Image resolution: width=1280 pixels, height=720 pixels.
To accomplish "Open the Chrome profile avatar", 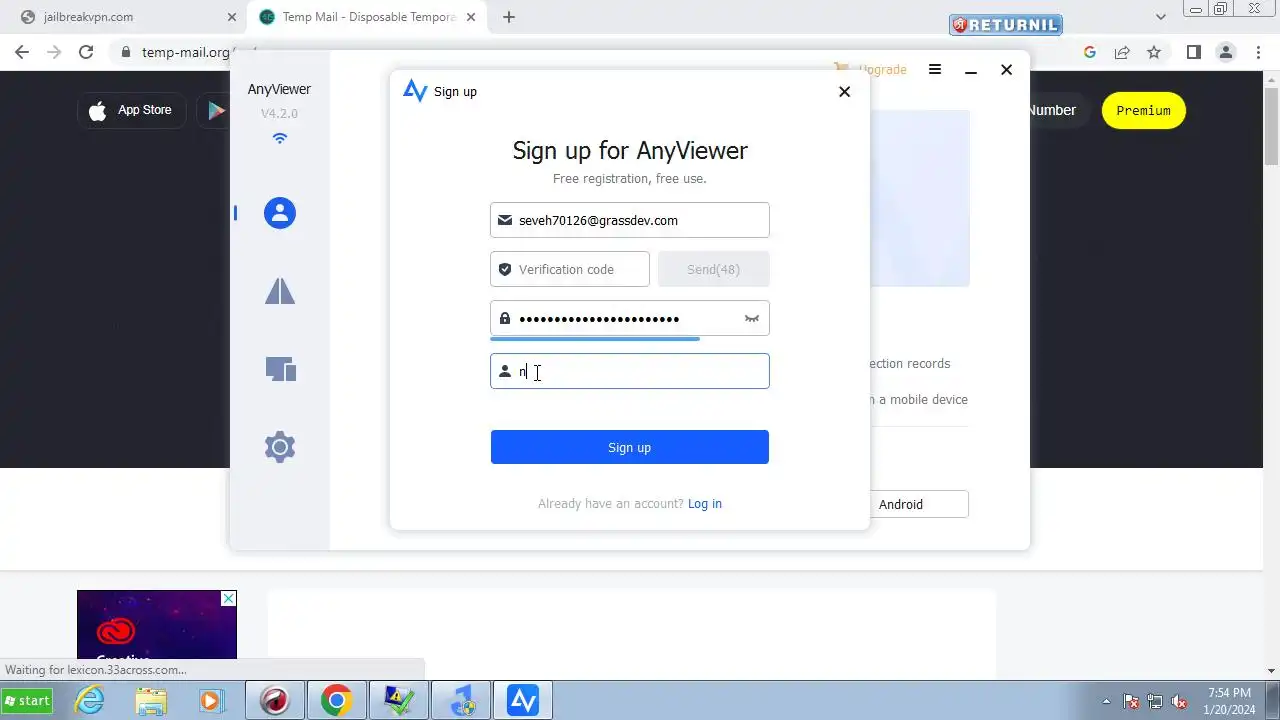I will [1225, 52].
